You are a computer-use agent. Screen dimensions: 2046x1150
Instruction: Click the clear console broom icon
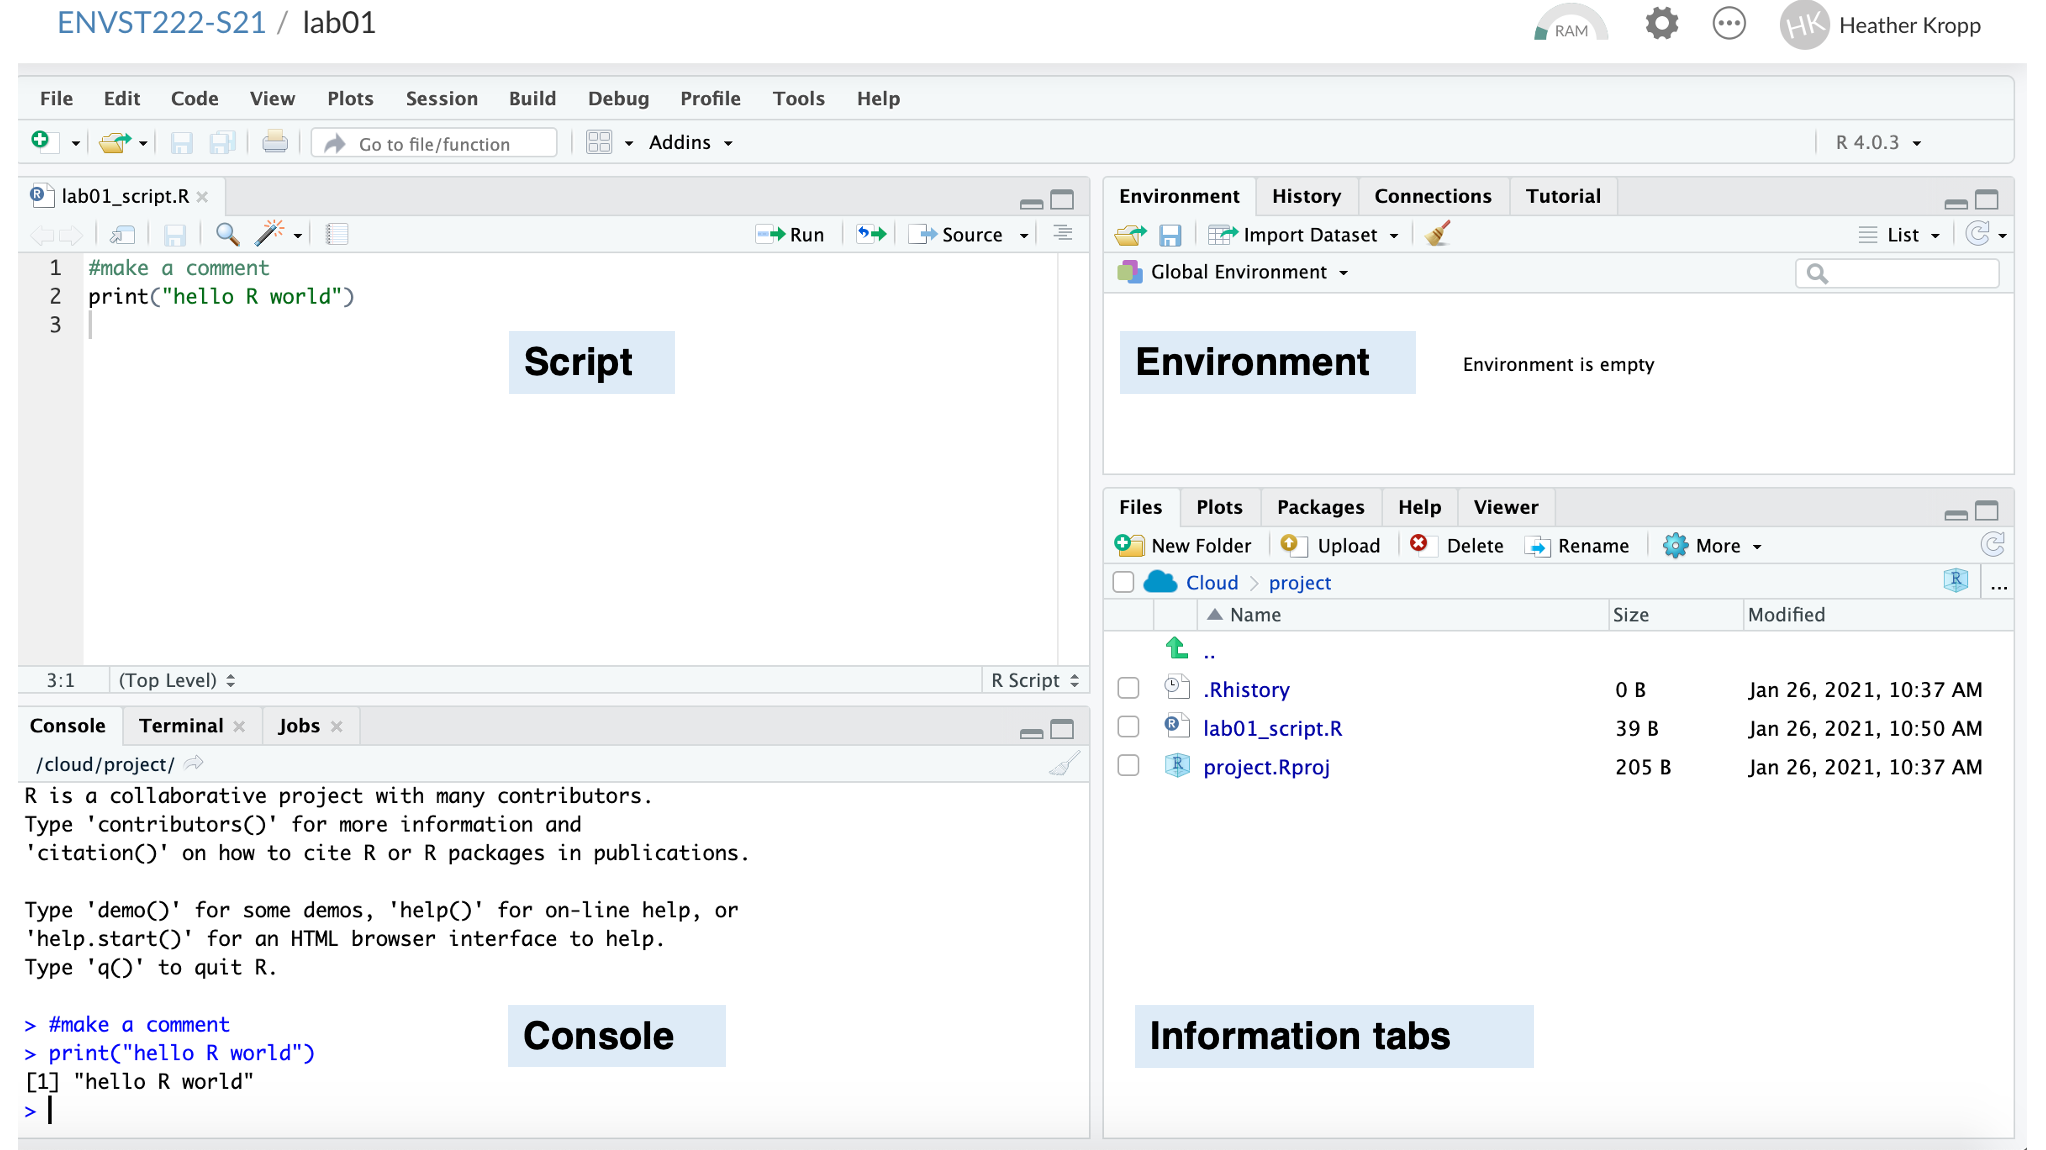[x=1064, y=764]
